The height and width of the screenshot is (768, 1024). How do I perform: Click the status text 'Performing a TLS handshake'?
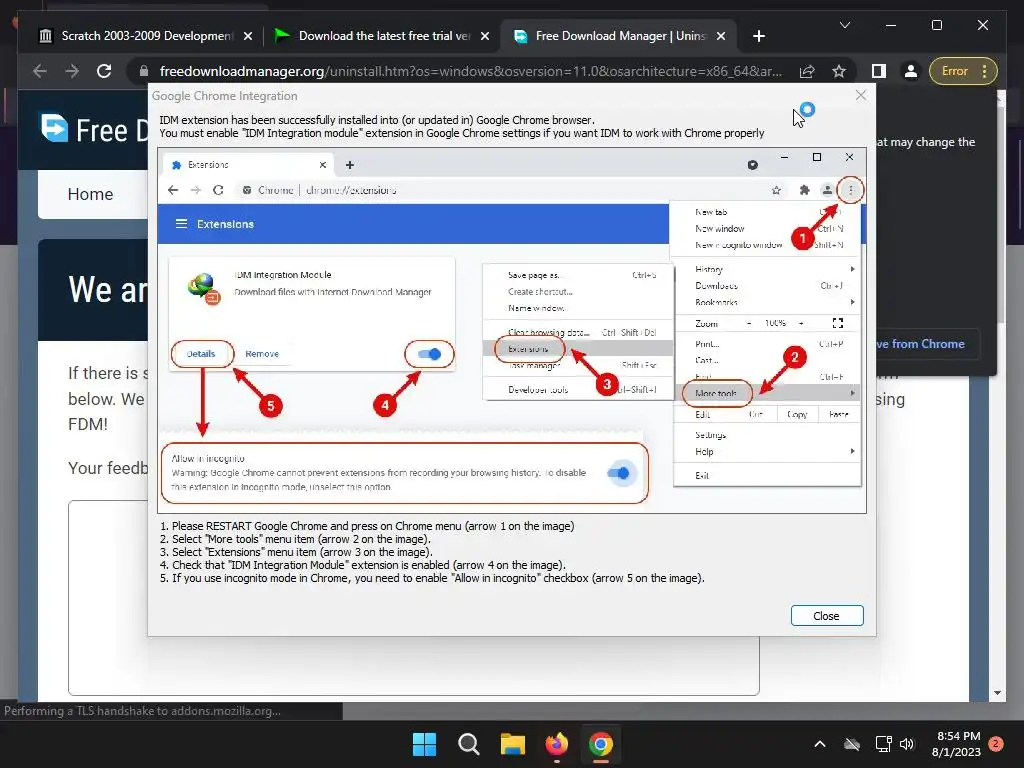pyautogui.click(x=142, y=711)
